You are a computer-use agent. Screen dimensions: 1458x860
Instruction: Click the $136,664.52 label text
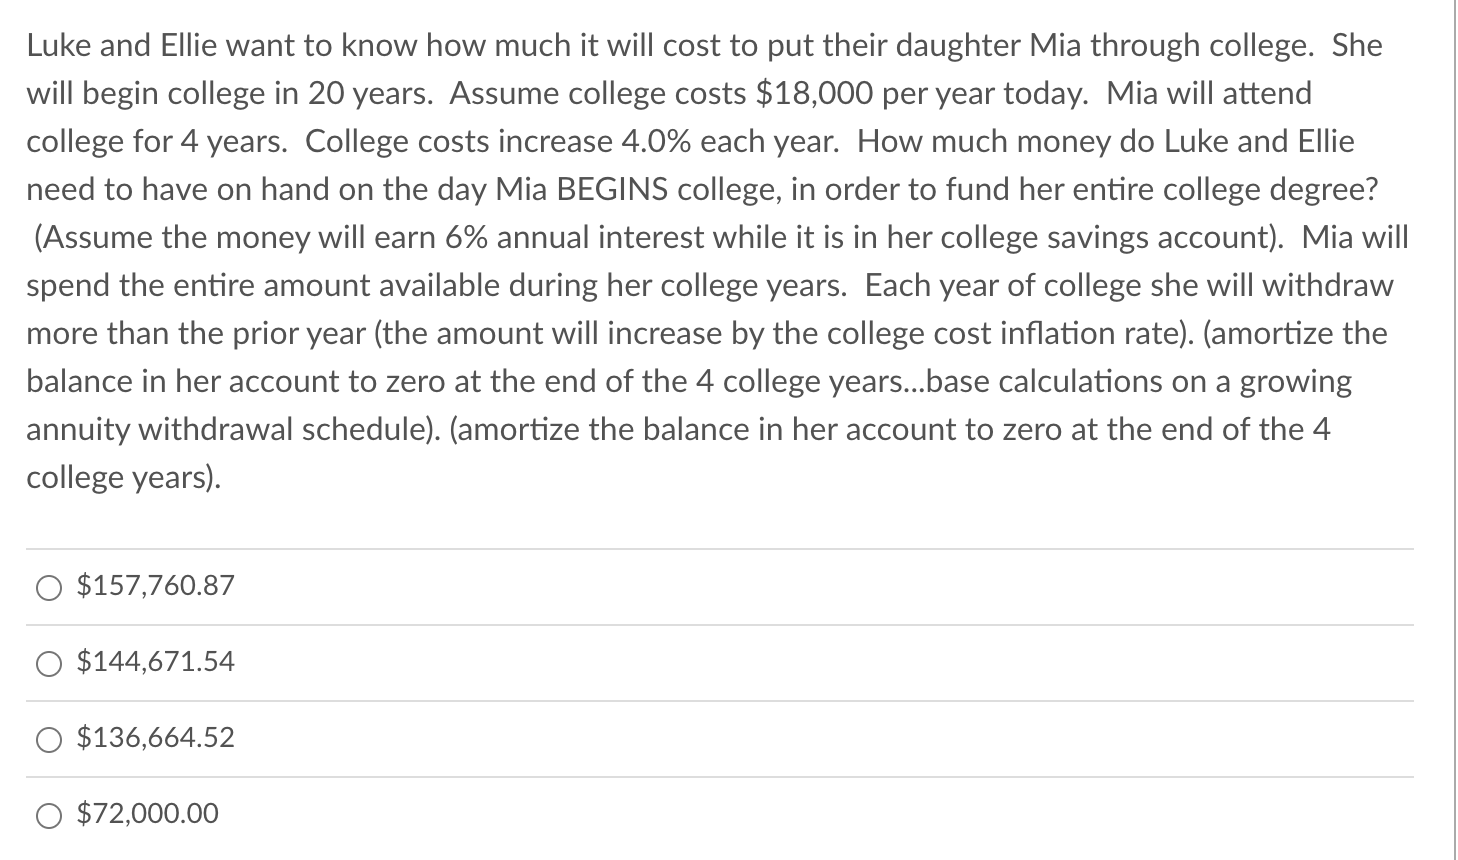click(x=154, y=738)
